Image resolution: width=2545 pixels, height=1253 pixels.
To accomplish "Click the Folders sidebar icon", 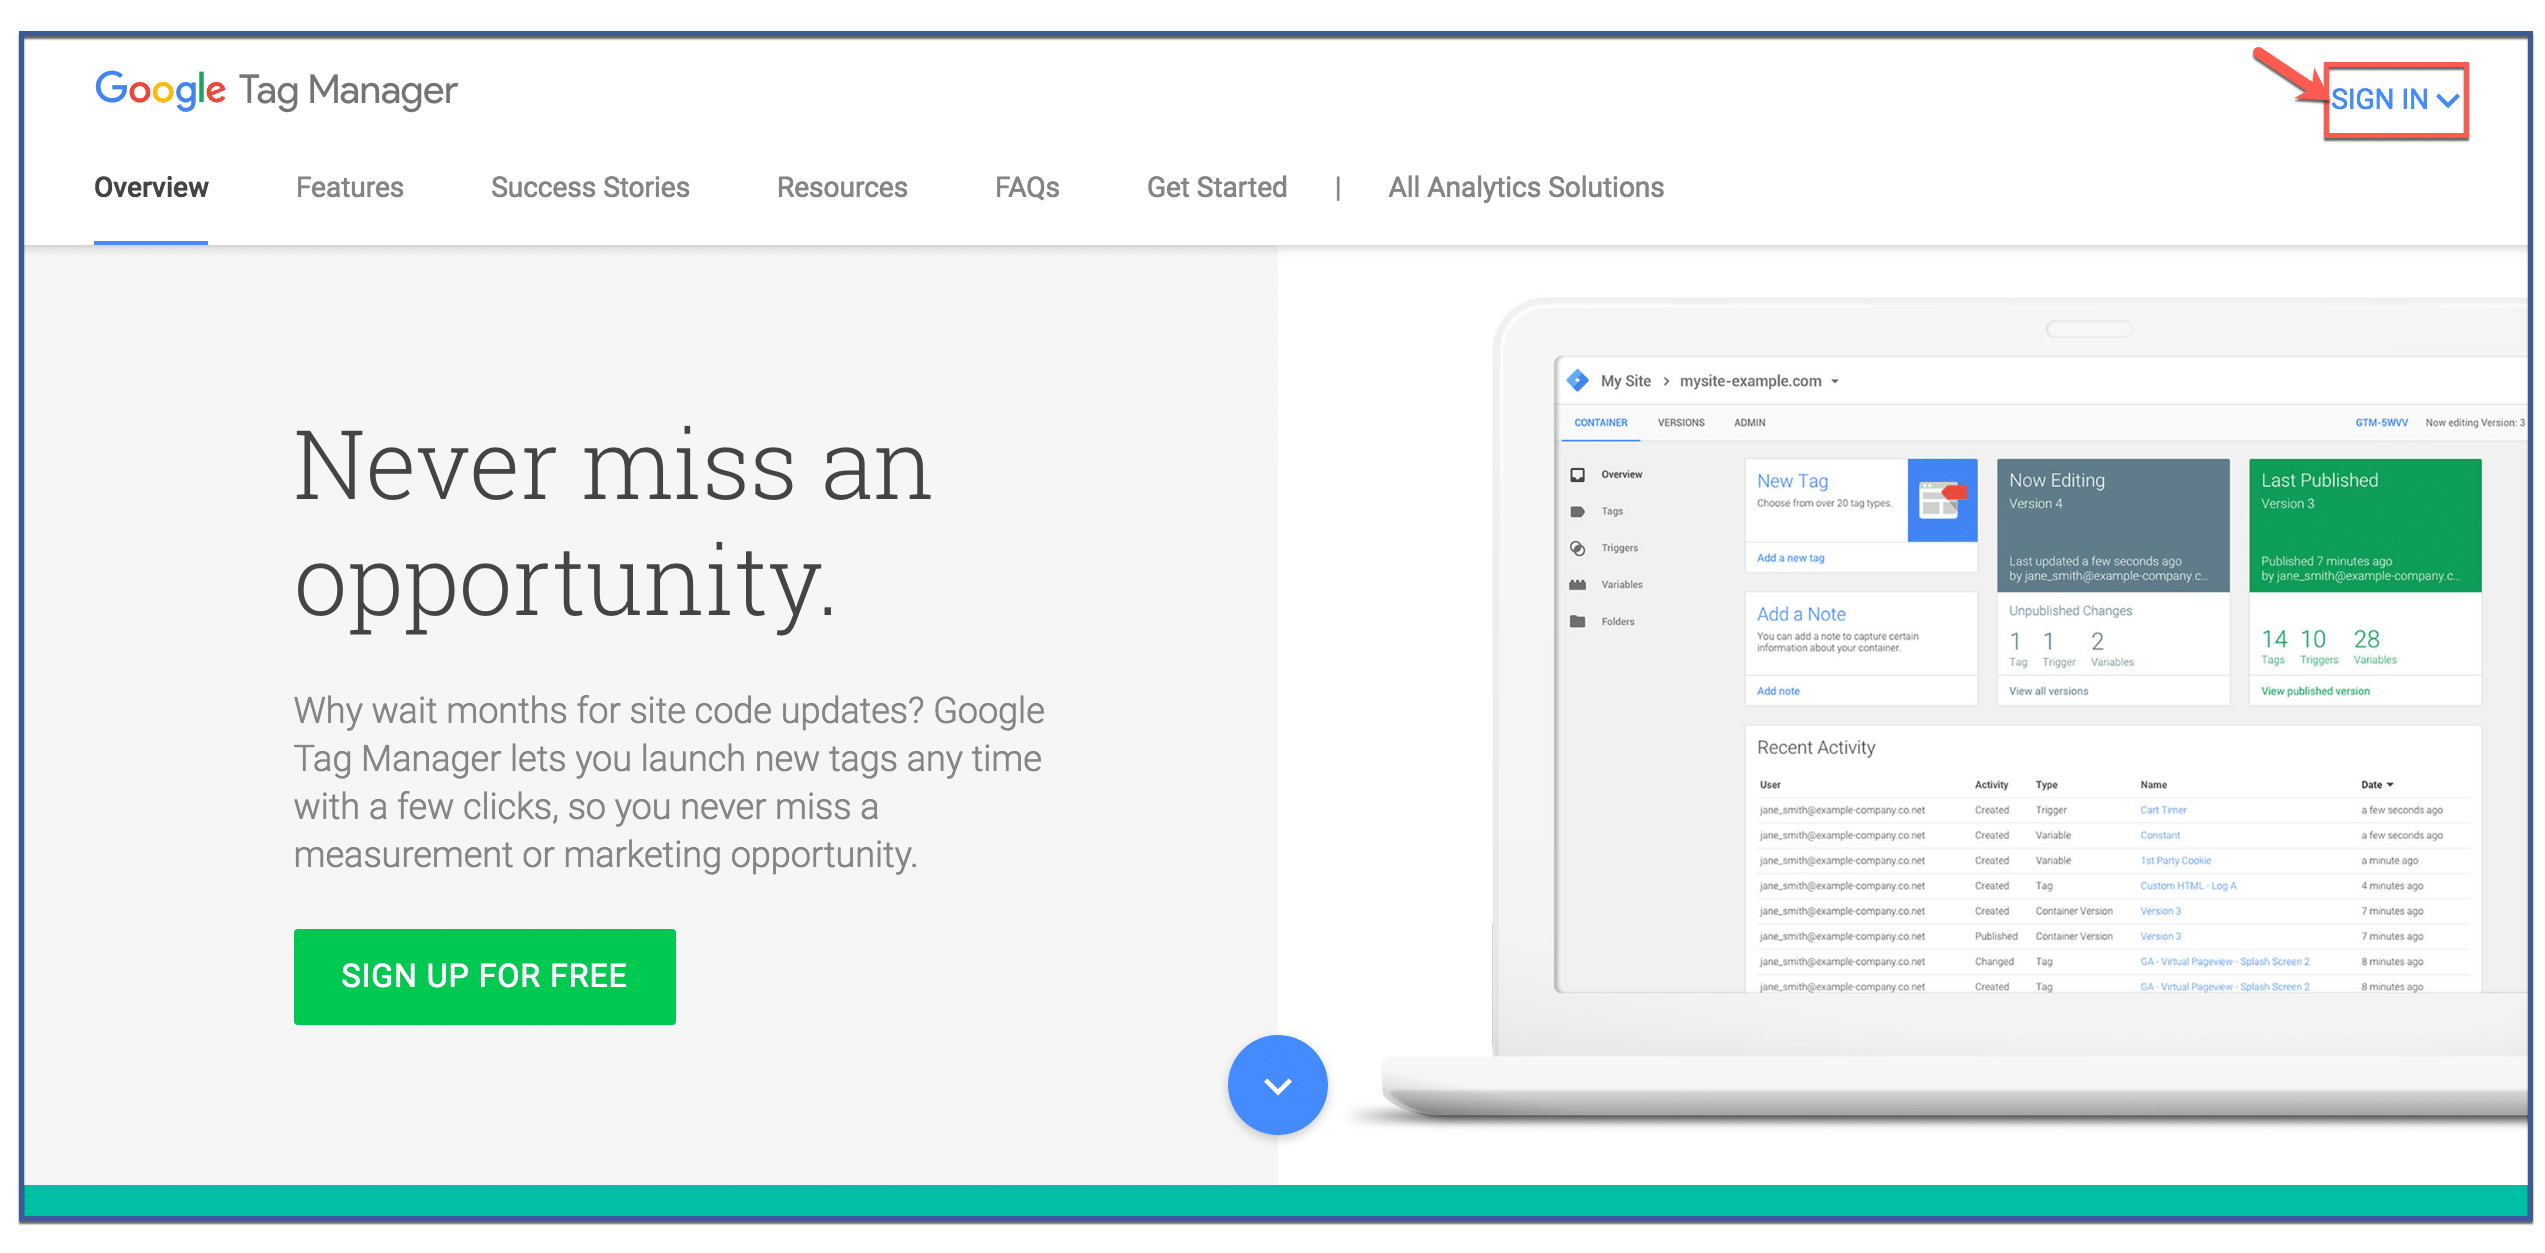I will click(x=1578, y=622).
